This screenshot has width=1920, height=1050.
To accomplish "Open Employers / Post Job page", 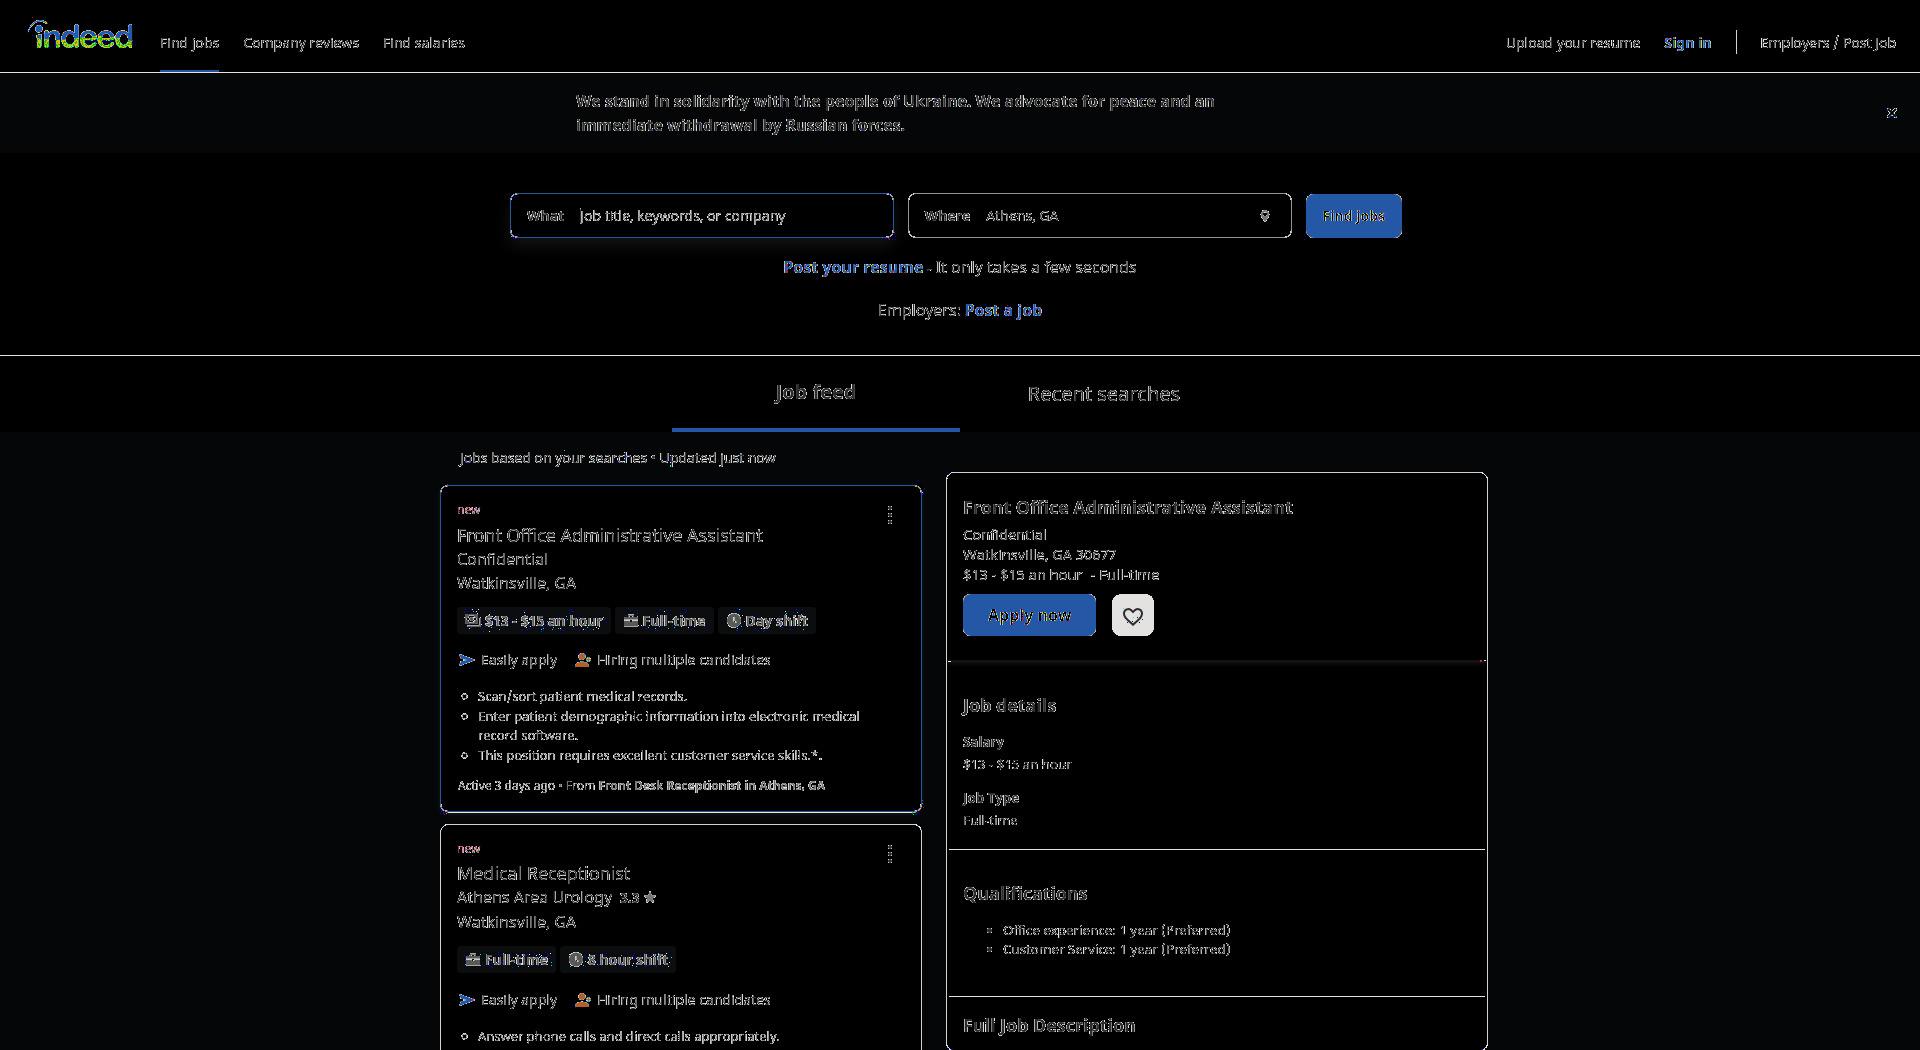I will click(1827, 43).
